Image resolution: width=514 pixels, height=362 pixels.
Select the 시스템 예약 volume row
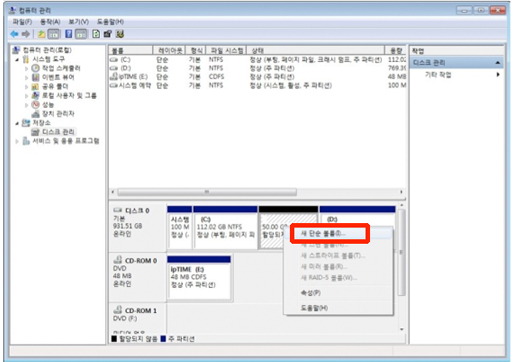(x=258, y=85)
